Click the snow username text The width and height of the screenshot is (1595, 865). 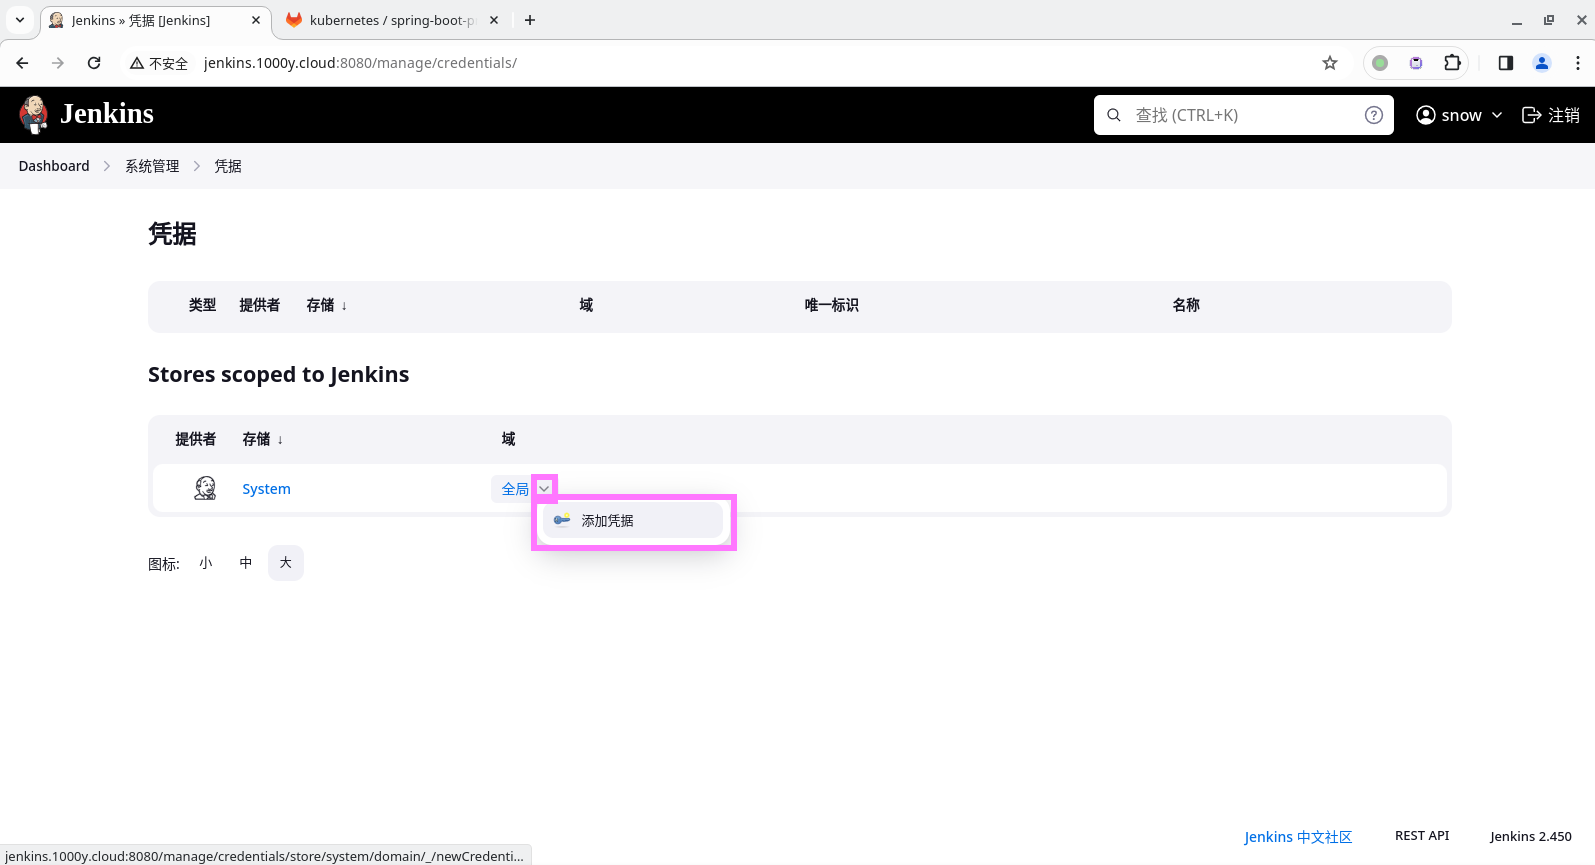pyautogui.click(x=1461, y=115)
